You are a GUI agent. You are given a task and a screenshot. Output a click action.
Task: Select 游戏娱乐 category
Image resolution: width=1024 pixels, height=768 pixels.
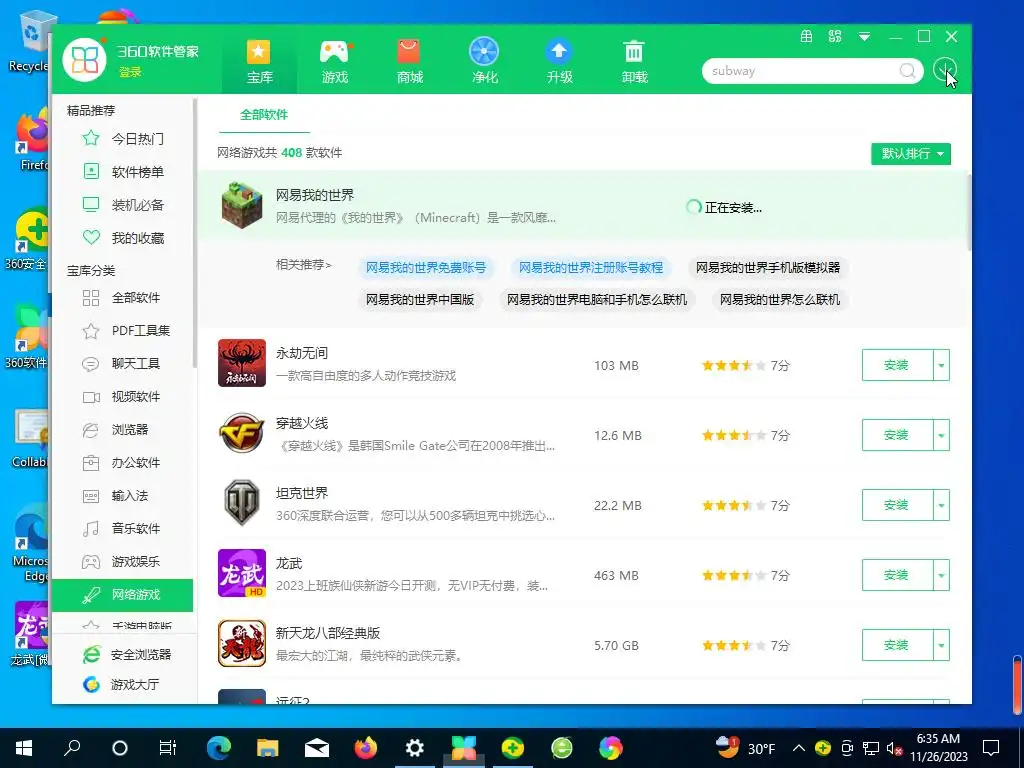pyautogui.click(x=123, y=562)
